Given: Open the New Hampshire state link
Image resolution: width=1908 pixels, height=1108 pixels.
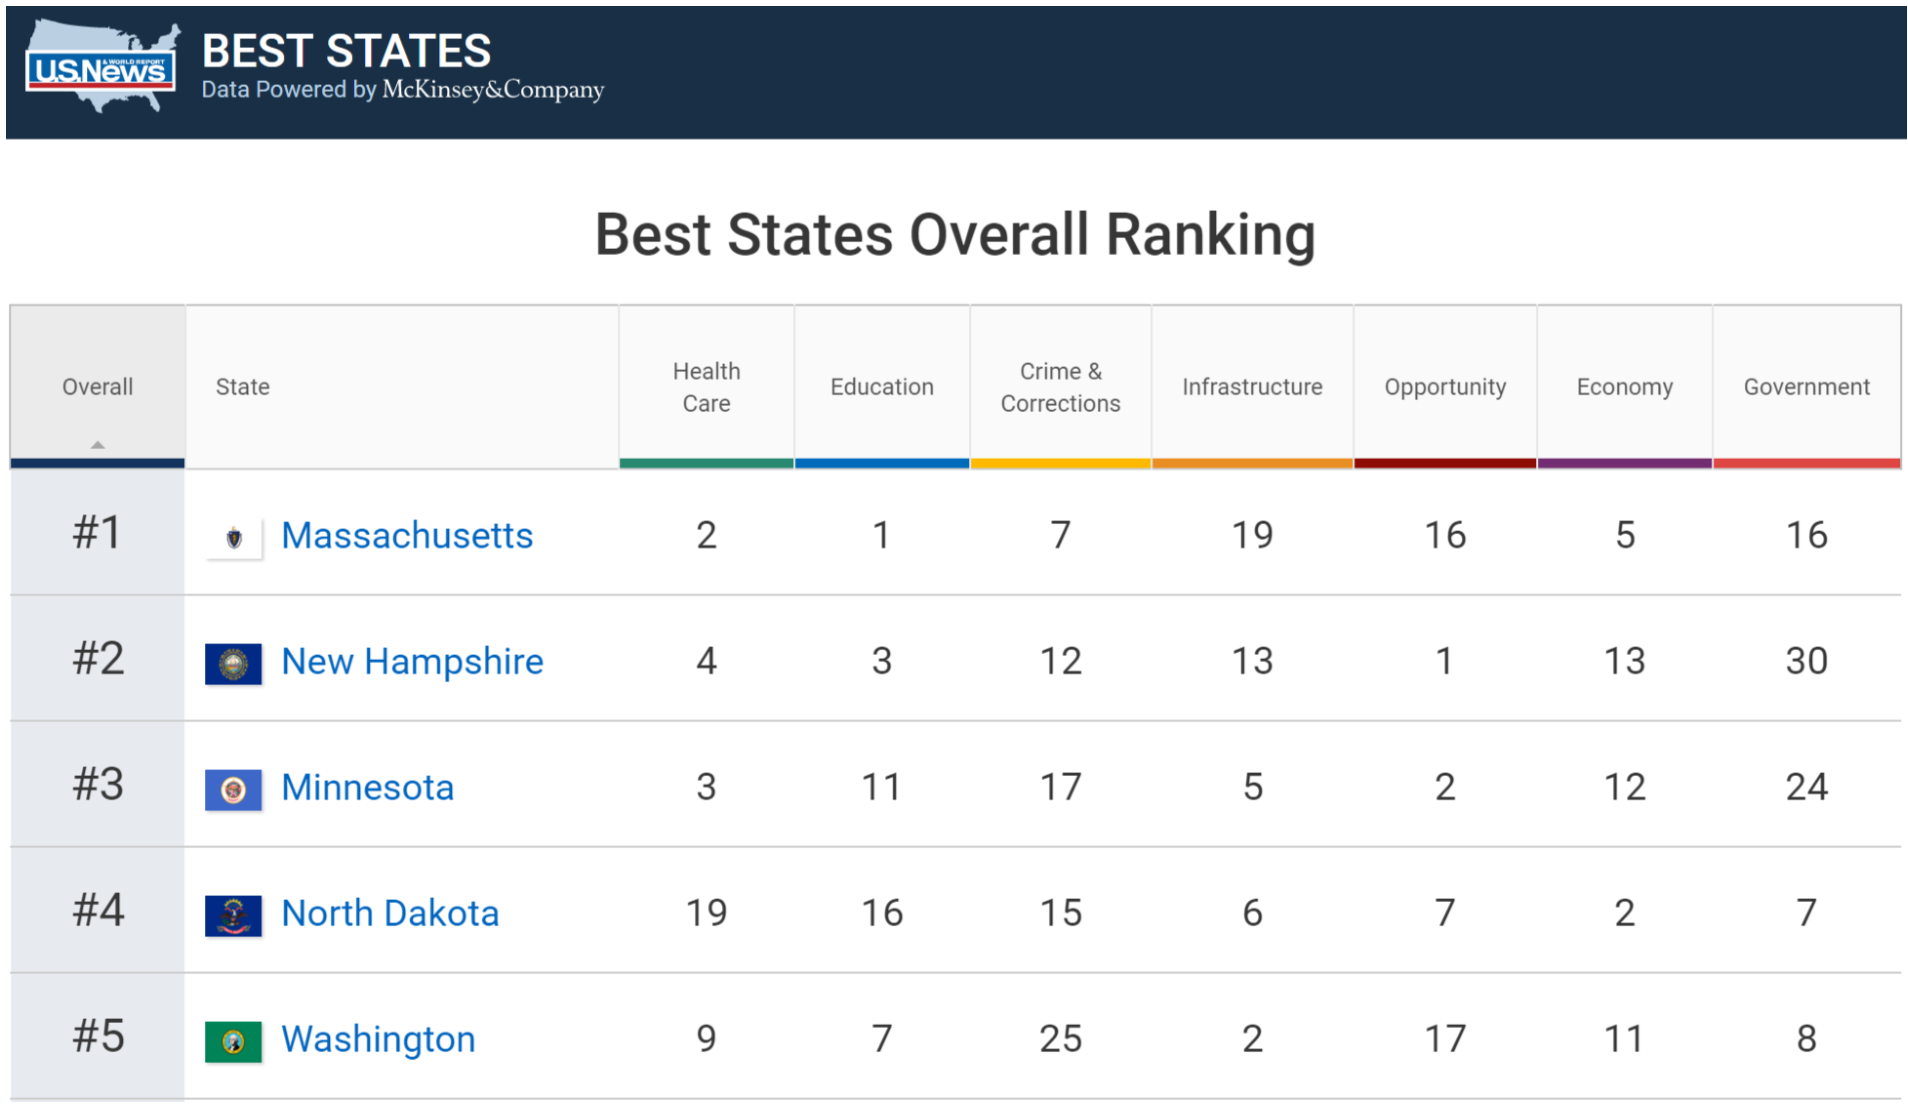Looking at the screenshot, I should coord(412,662).
